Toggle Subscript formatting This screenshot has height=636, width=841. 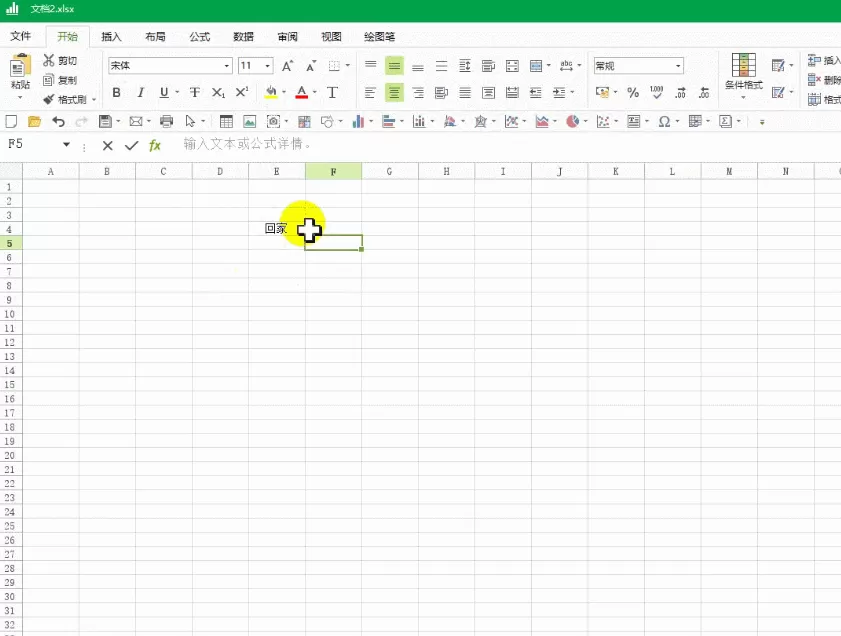pos(218,93)
